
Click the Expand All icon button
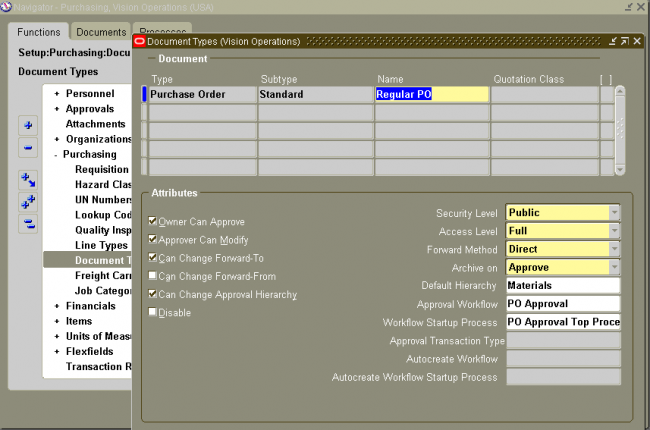tap(28, 202)
